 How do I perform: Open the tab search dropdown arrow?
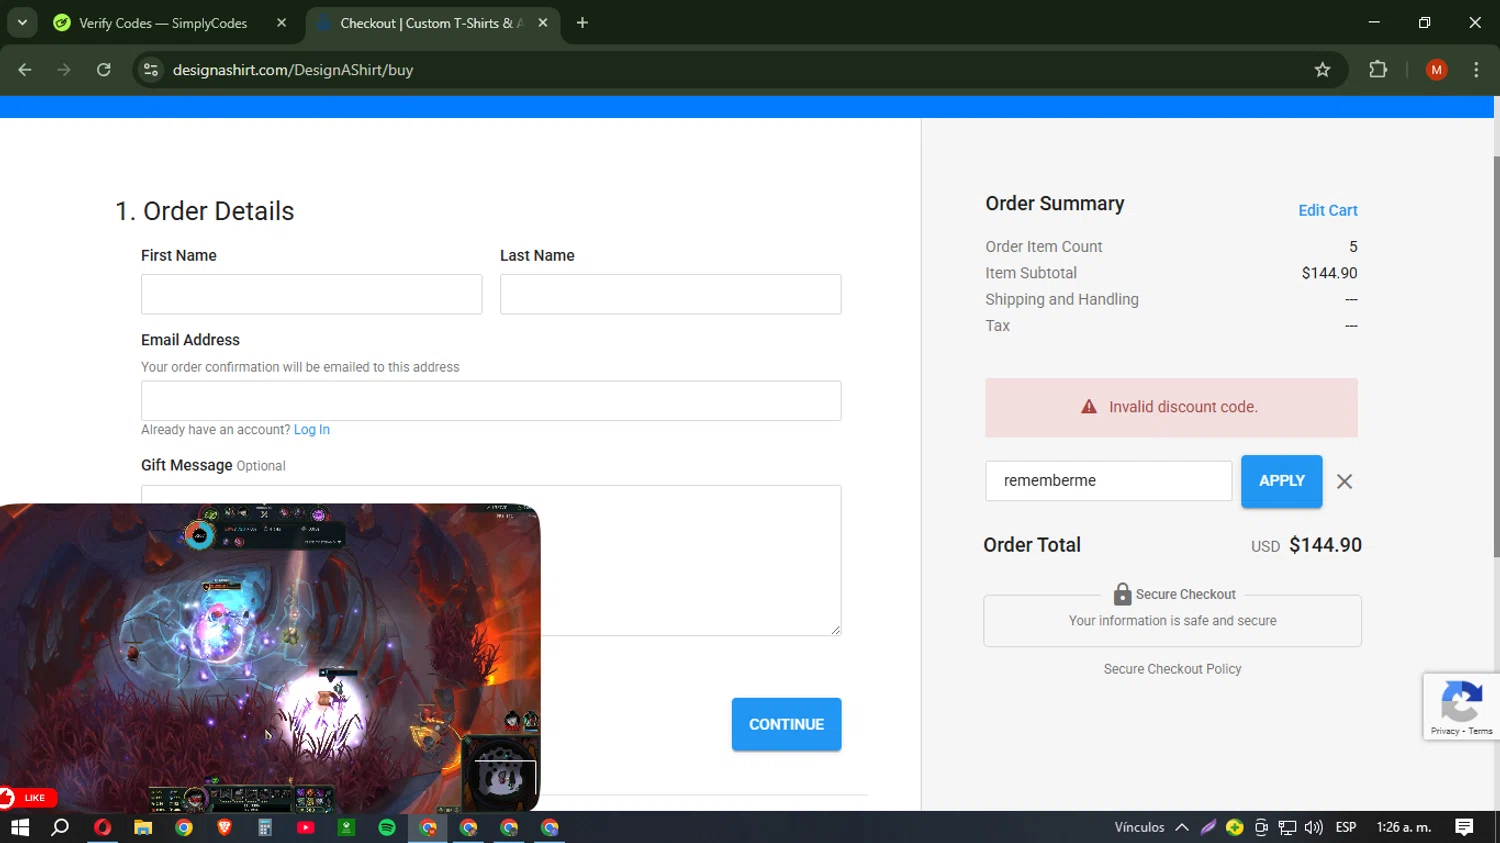[22, 23]
